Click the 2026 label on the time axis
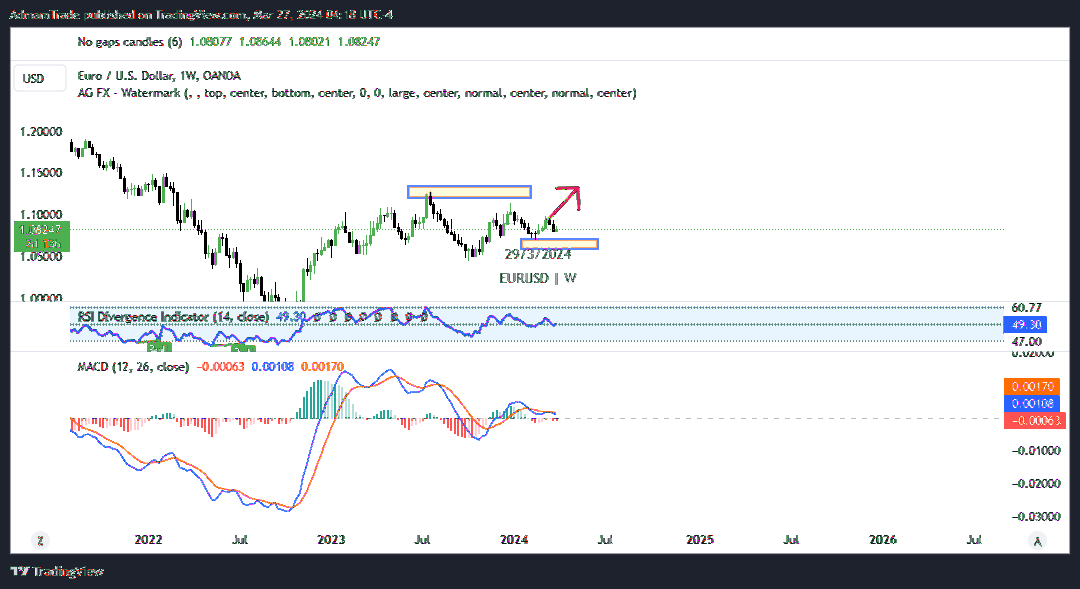 (x=883, y=539)
